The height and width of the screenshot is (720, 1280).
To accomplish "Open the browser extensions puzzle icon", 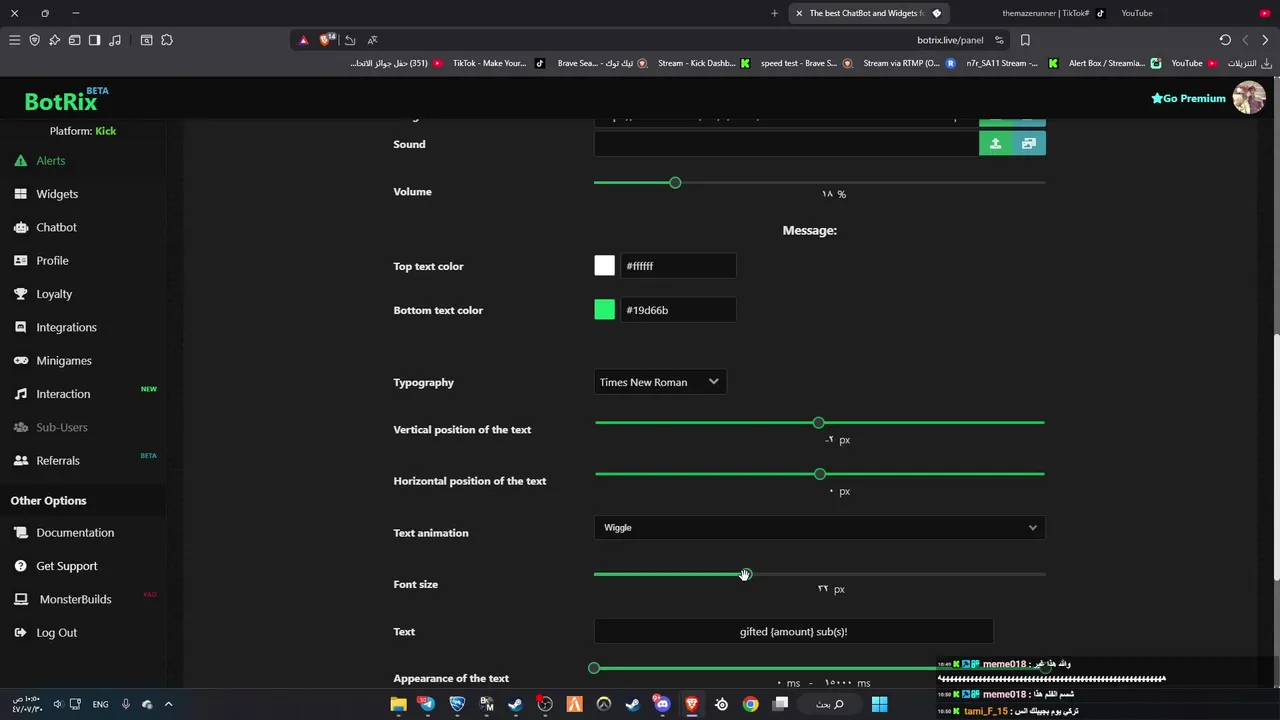I will 167,40.
